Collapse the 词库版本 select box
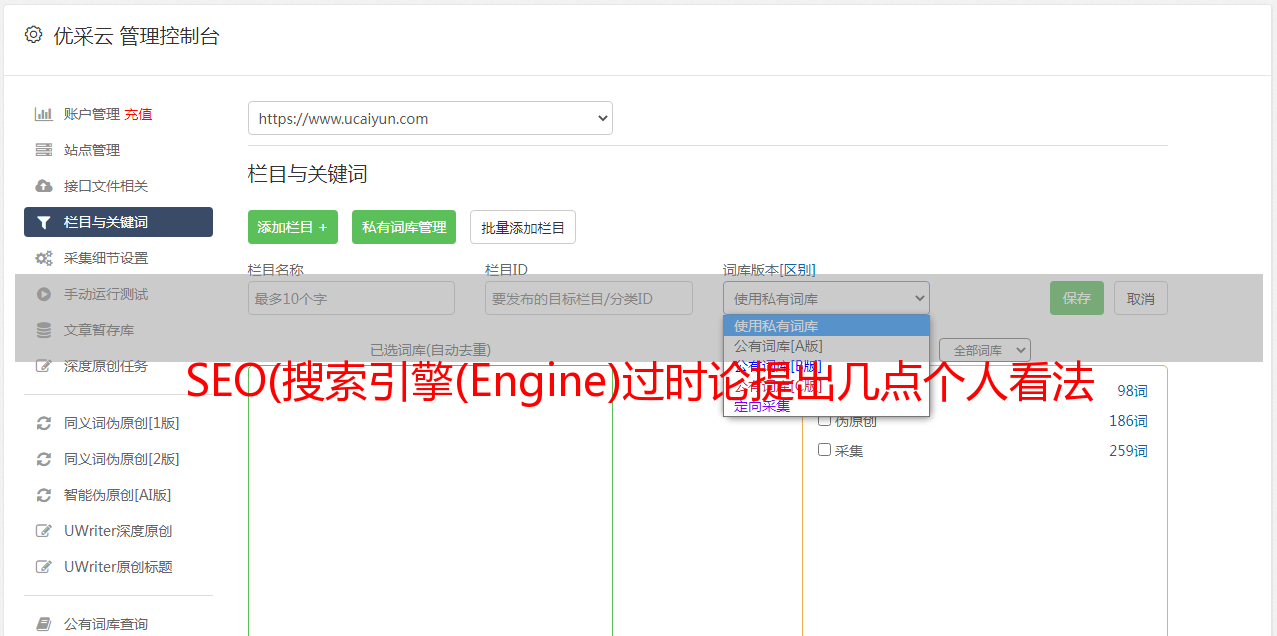The image size is (1277, 636). (x=826, y=298)
